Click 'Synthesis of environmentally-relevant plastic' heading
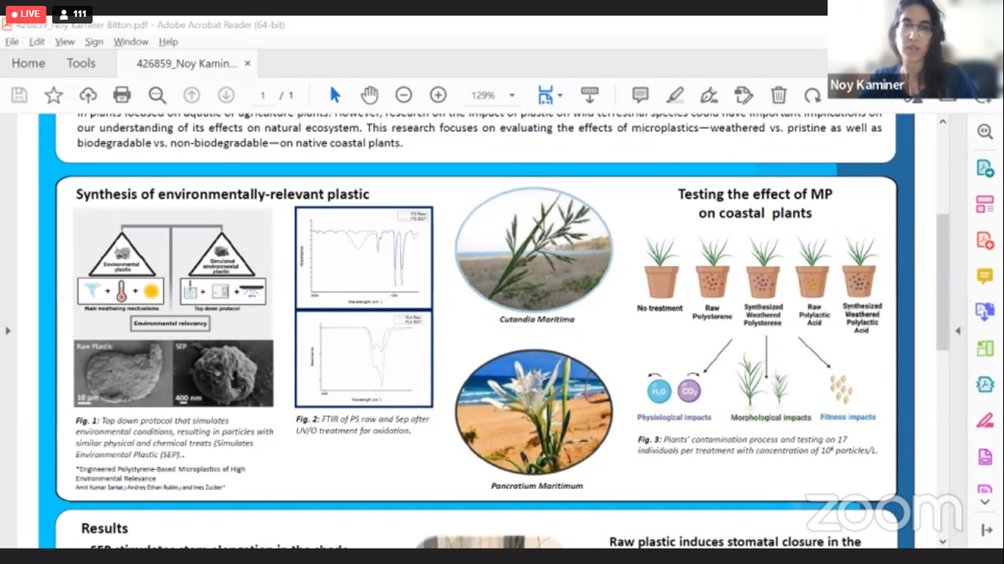The image size is (1004, 564). click(222, 194)
